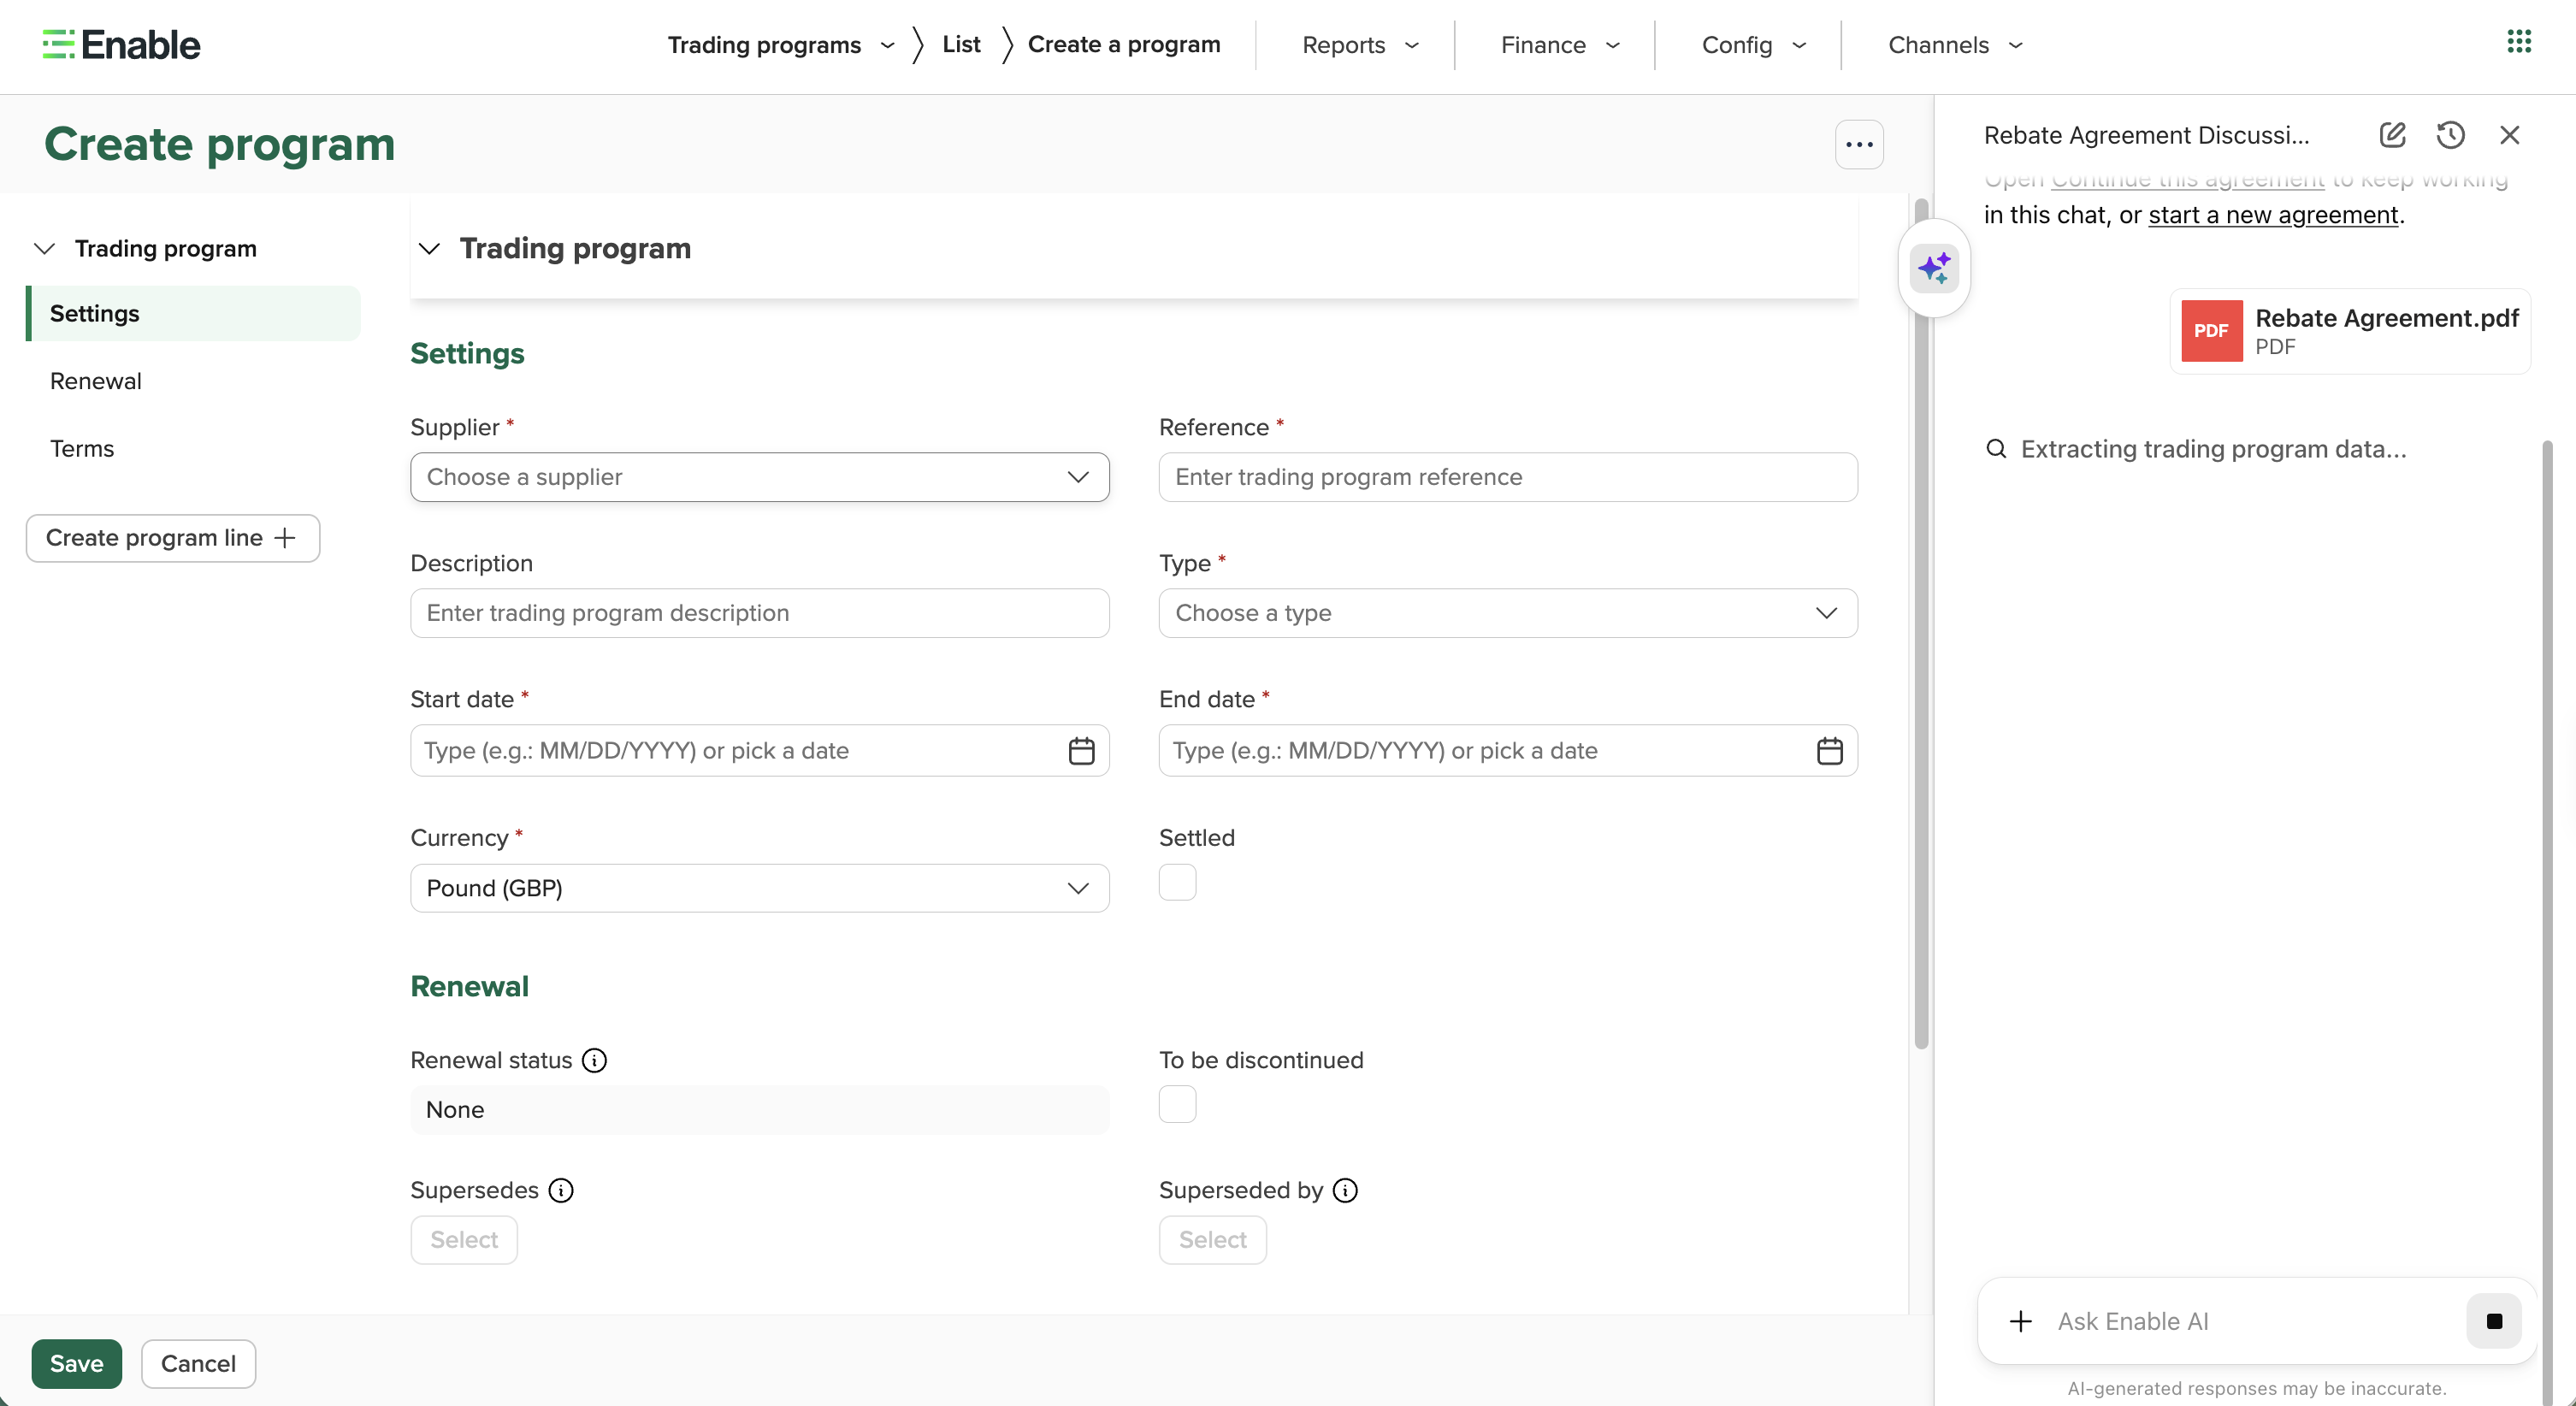
Task: Show Superseded by info tooltip
Action: (1345, 1190)
